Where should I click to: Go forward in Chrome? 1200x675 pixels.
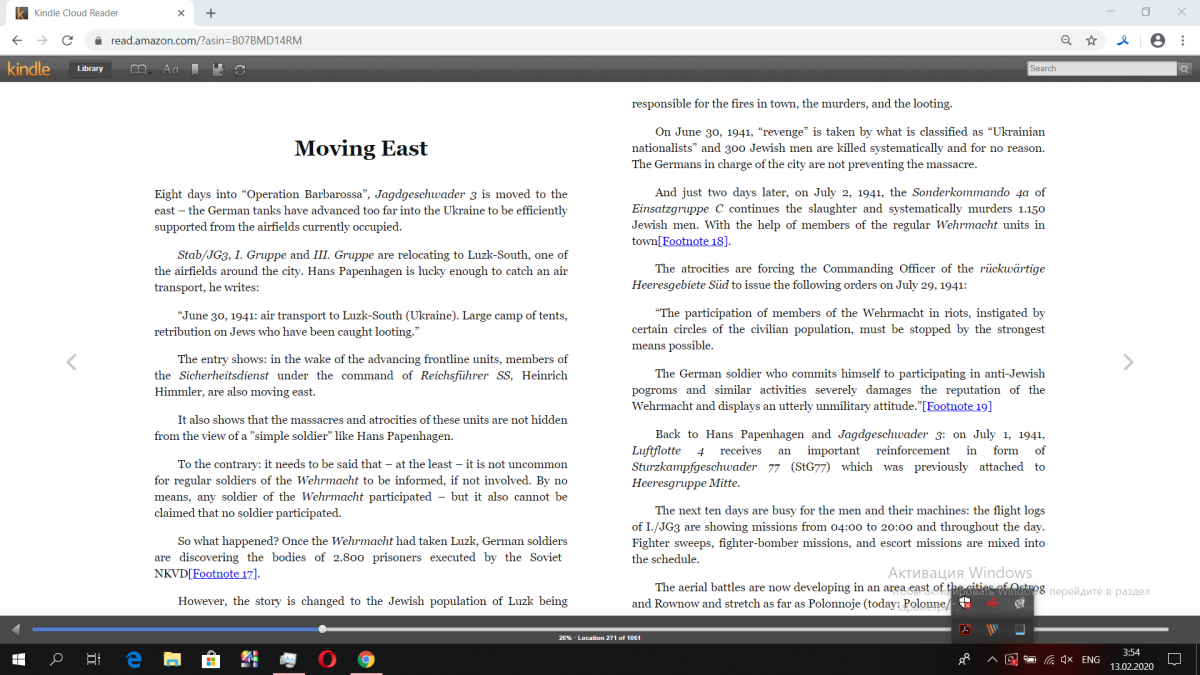(x=42, y=40)
